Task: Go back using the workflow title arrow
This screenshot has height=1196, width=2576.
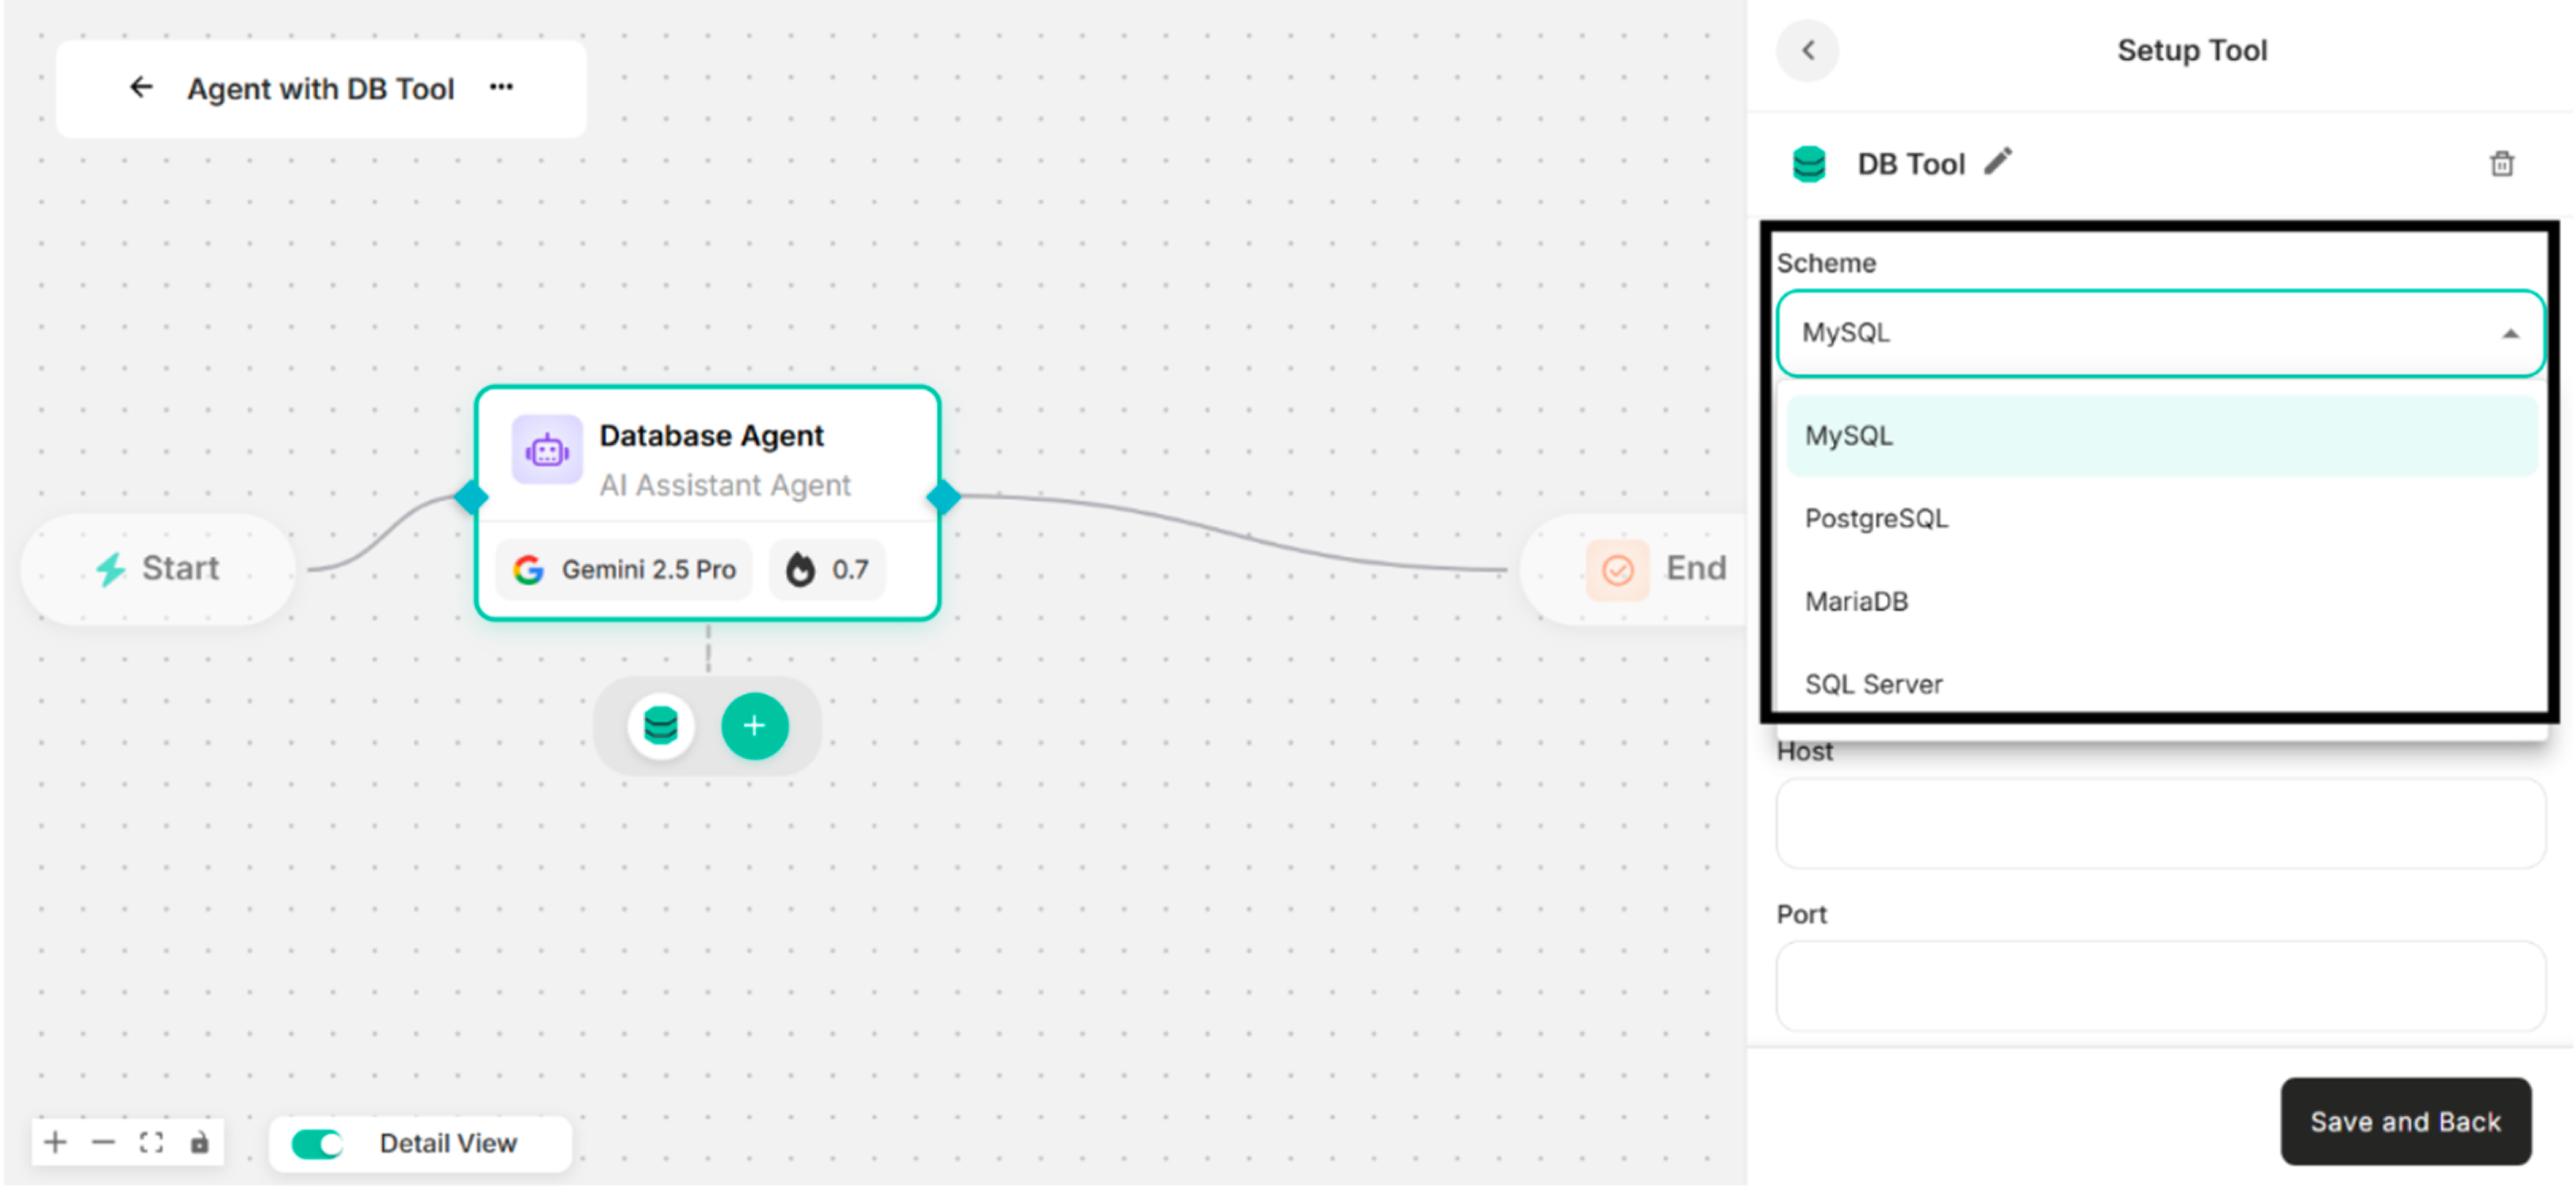Action: point(141,88)
